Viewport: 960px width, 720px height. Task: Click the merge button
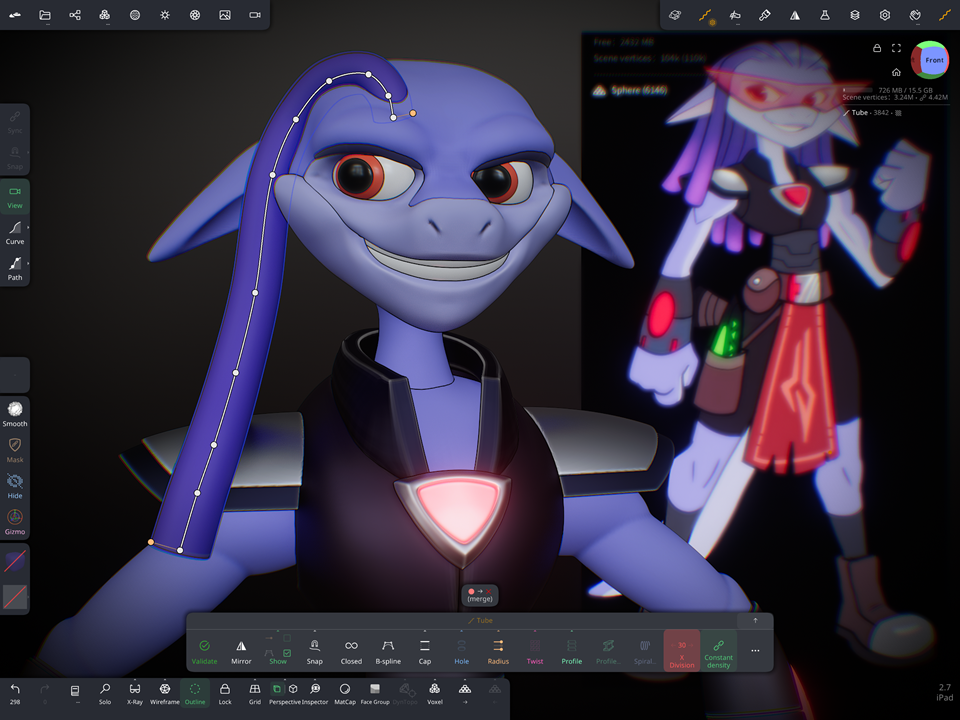pyautogui.click(x=479, y=595)
